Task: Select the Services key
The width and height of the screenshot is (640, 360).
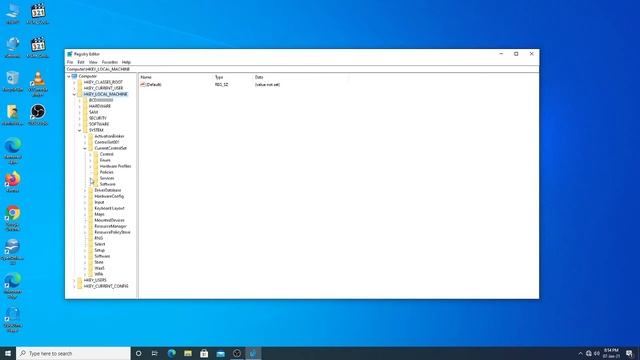Action: click(107, 178)
